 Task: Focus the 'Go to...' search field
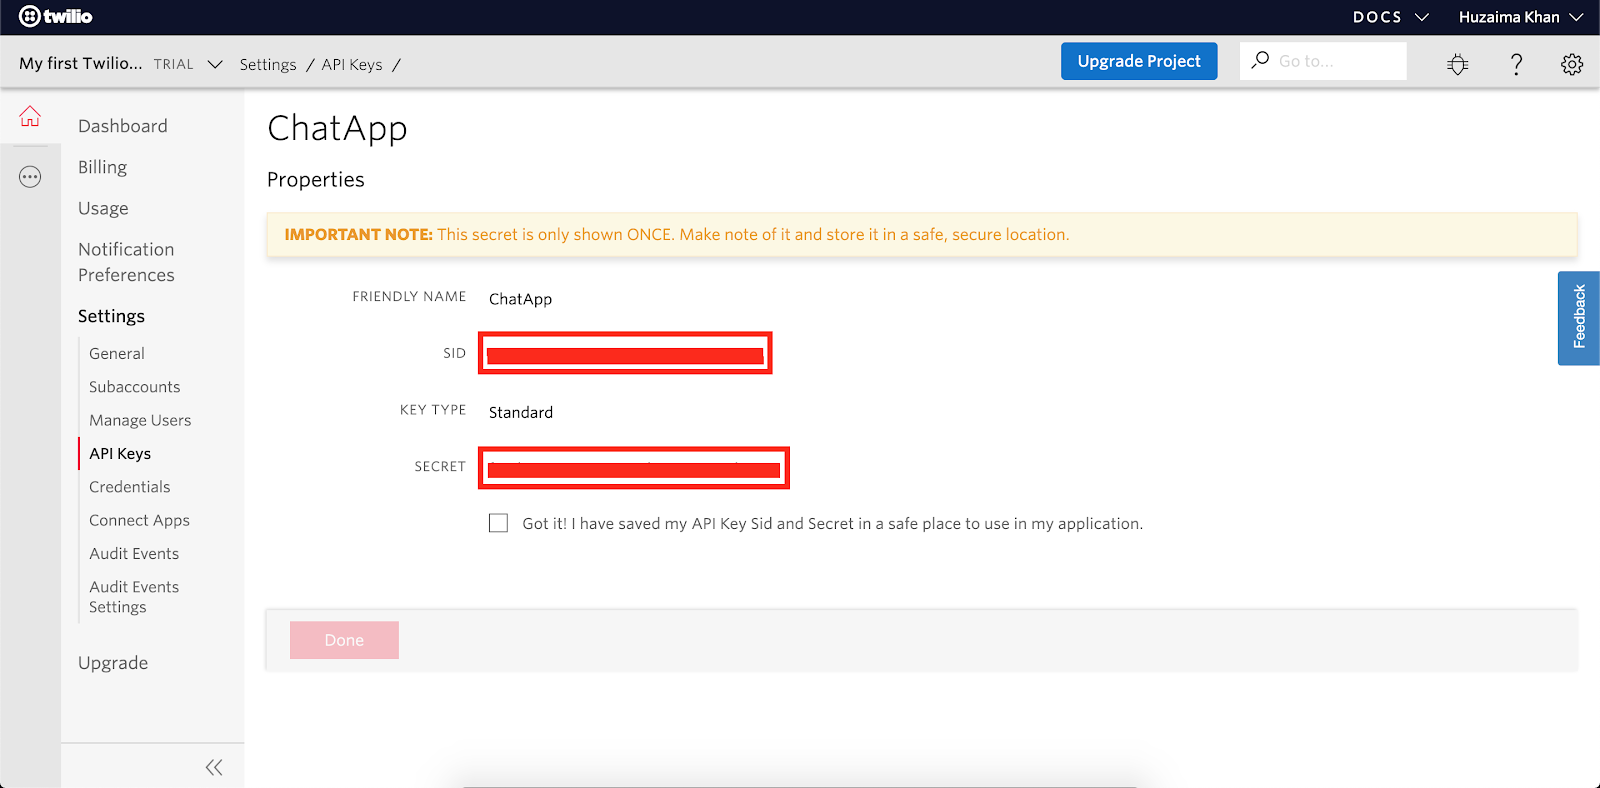[x=1323, y=61]
